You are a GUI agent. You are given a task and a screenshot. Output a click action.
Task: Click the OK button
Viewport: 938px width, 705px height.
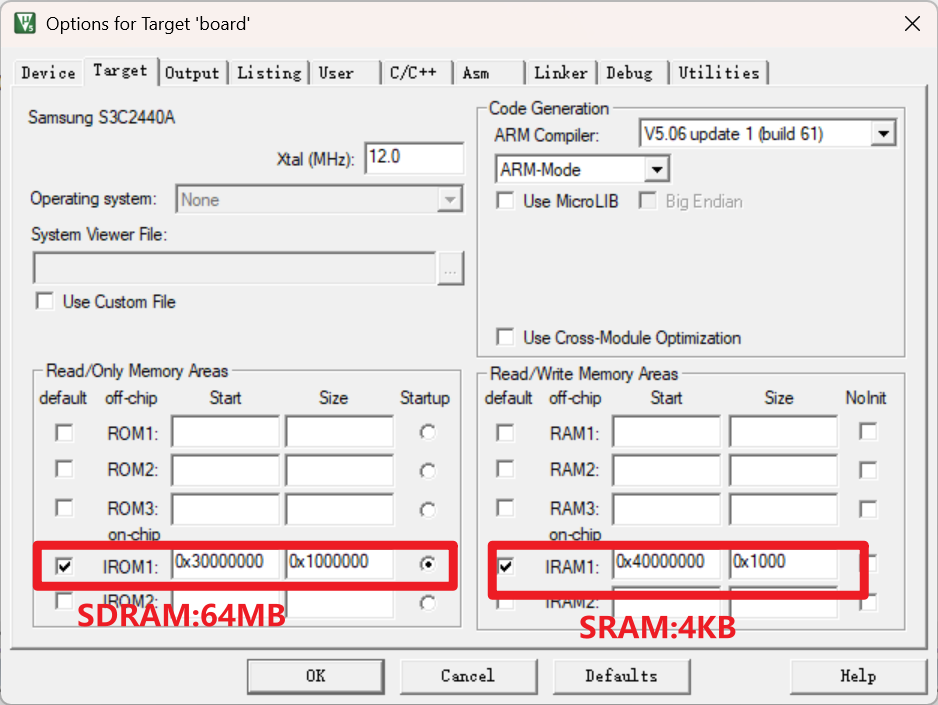pos(316,676)
